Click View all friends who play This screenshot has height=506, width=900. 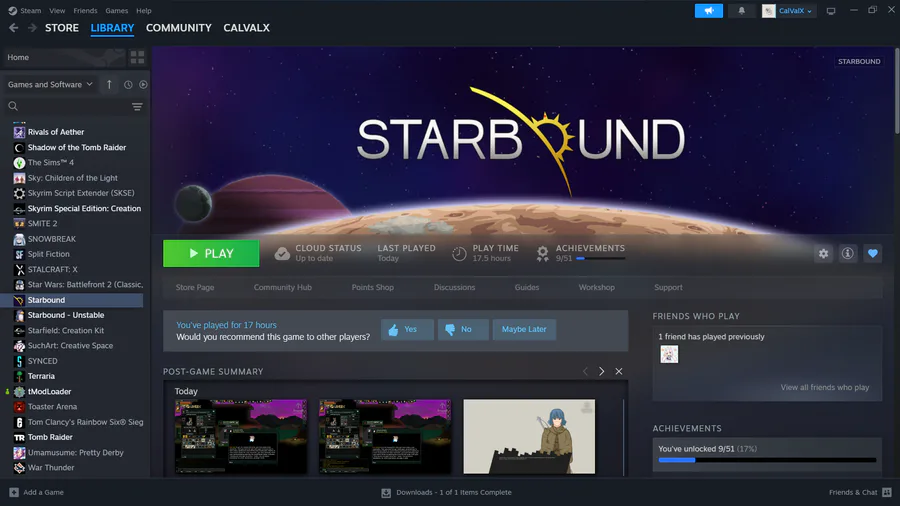(824, 387)
